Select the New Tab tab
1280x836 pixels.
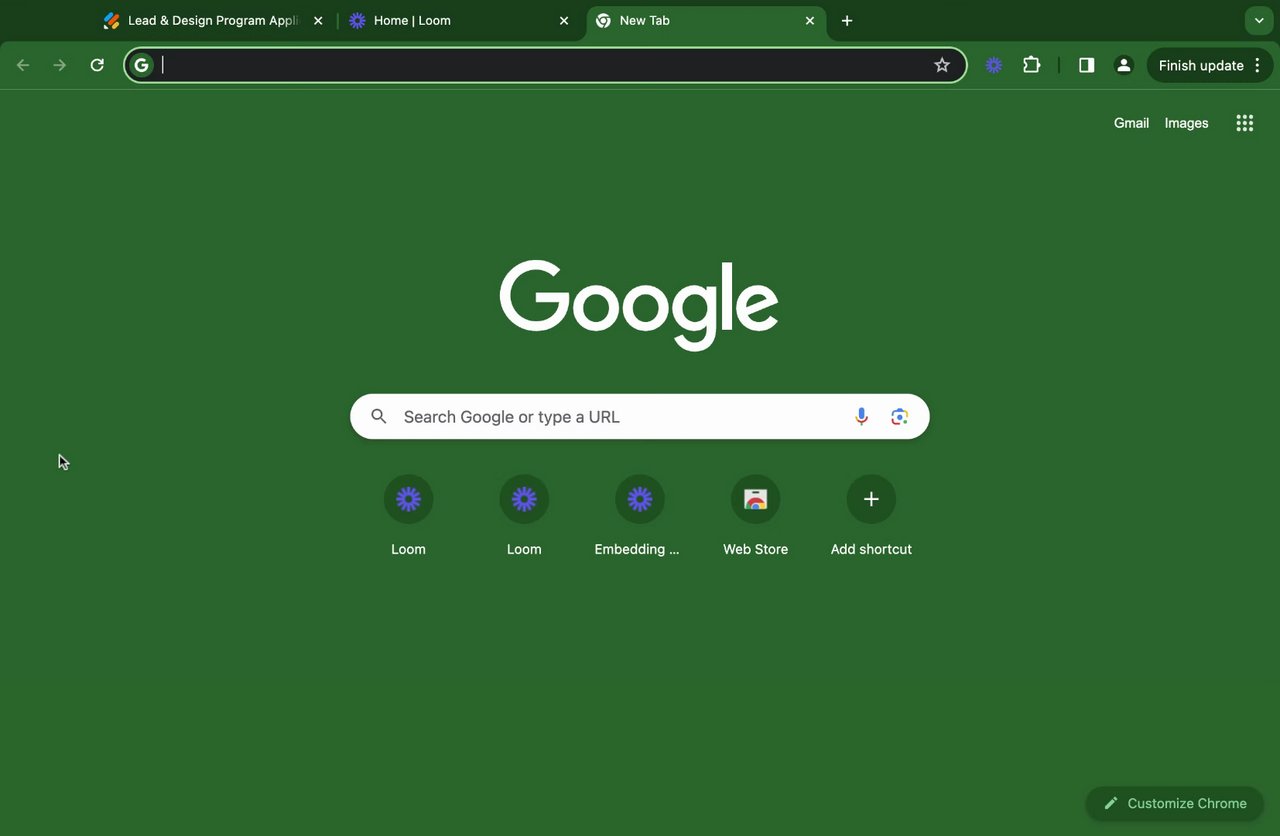click(704, 20)
